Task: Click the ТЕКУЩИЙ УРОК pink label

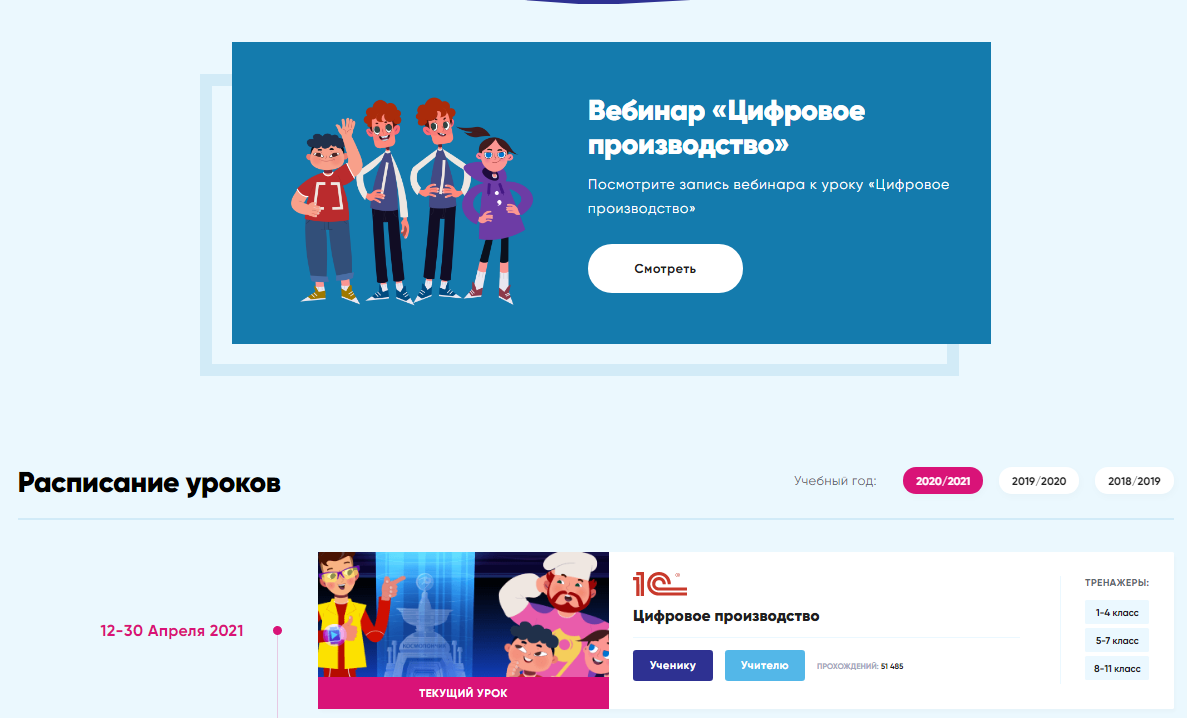Action: 463,693
